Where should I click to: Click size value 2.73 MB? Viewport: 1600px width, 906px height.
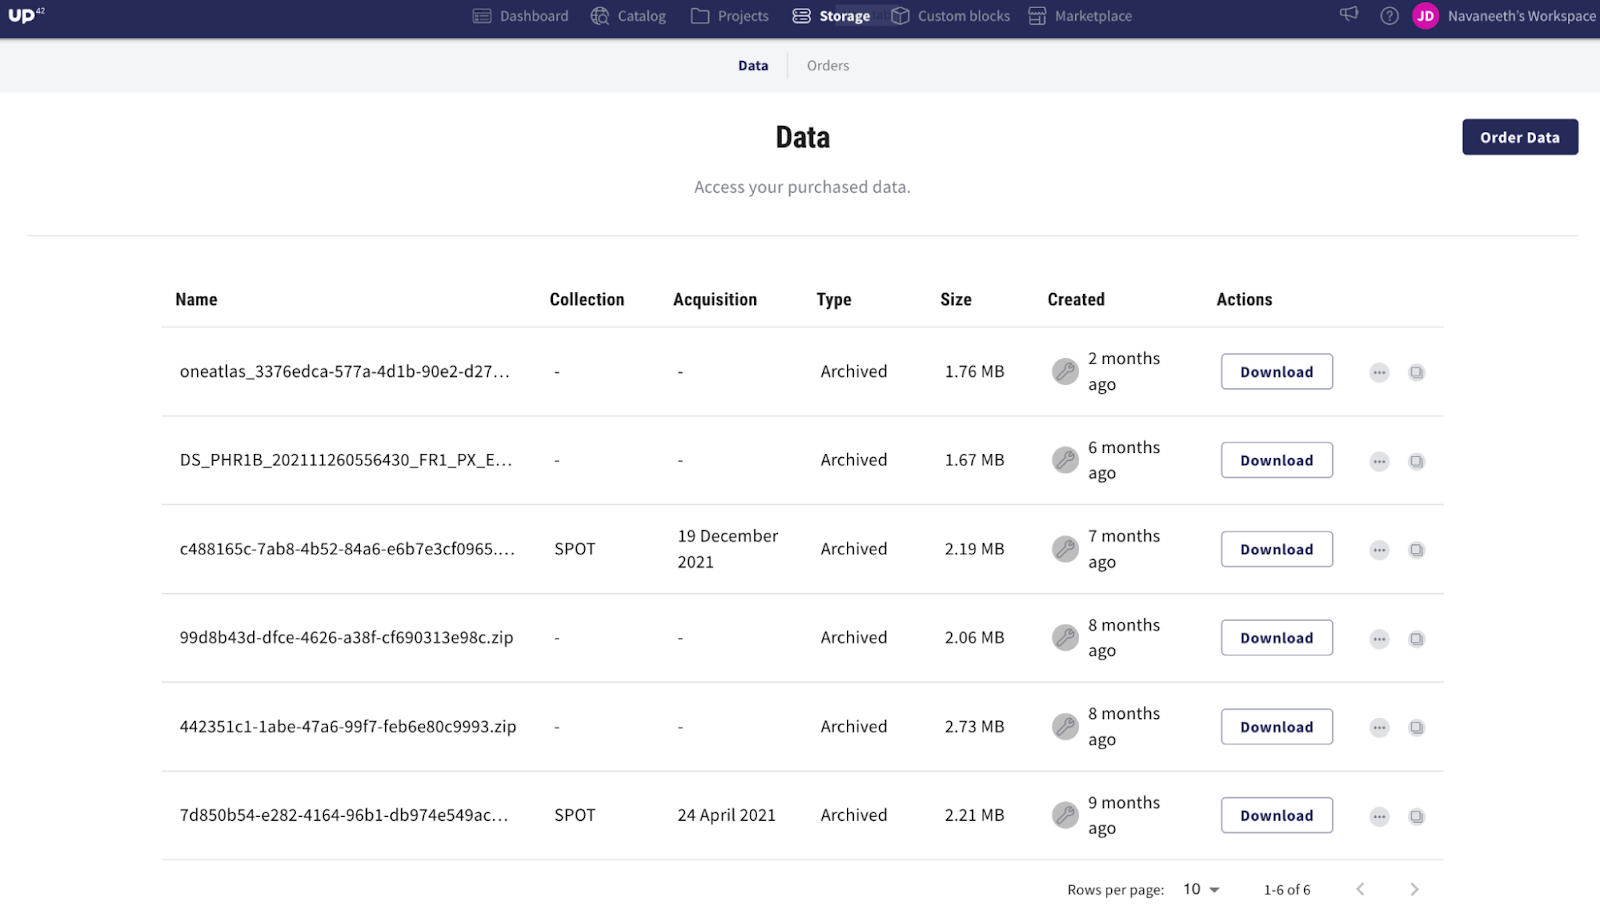coord(974,726)
